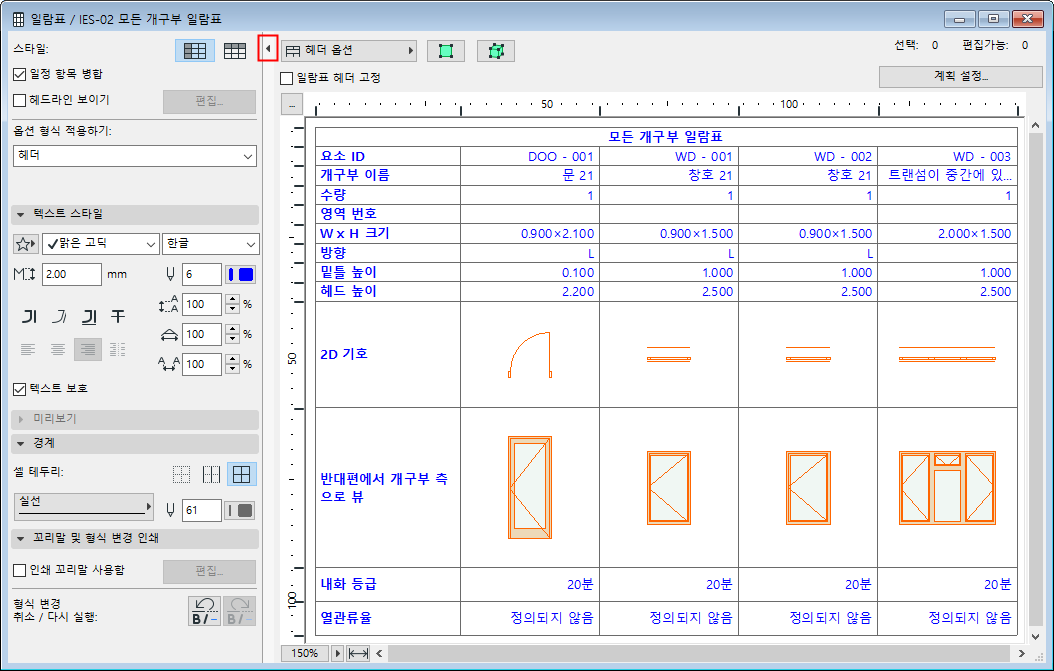
Task: Select the 2D 기호 row header
Action: coord(388,354)
